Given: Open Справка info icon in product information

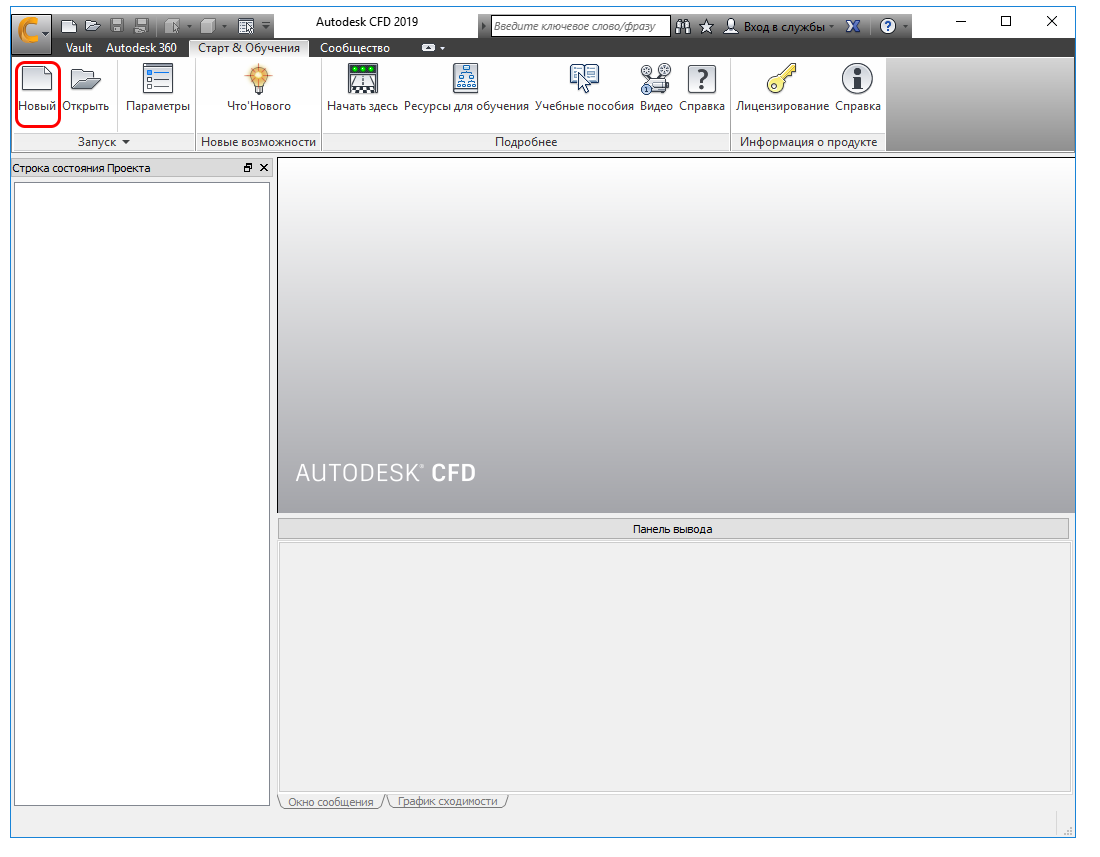Looking at the screenshot, I should [857, 88].
